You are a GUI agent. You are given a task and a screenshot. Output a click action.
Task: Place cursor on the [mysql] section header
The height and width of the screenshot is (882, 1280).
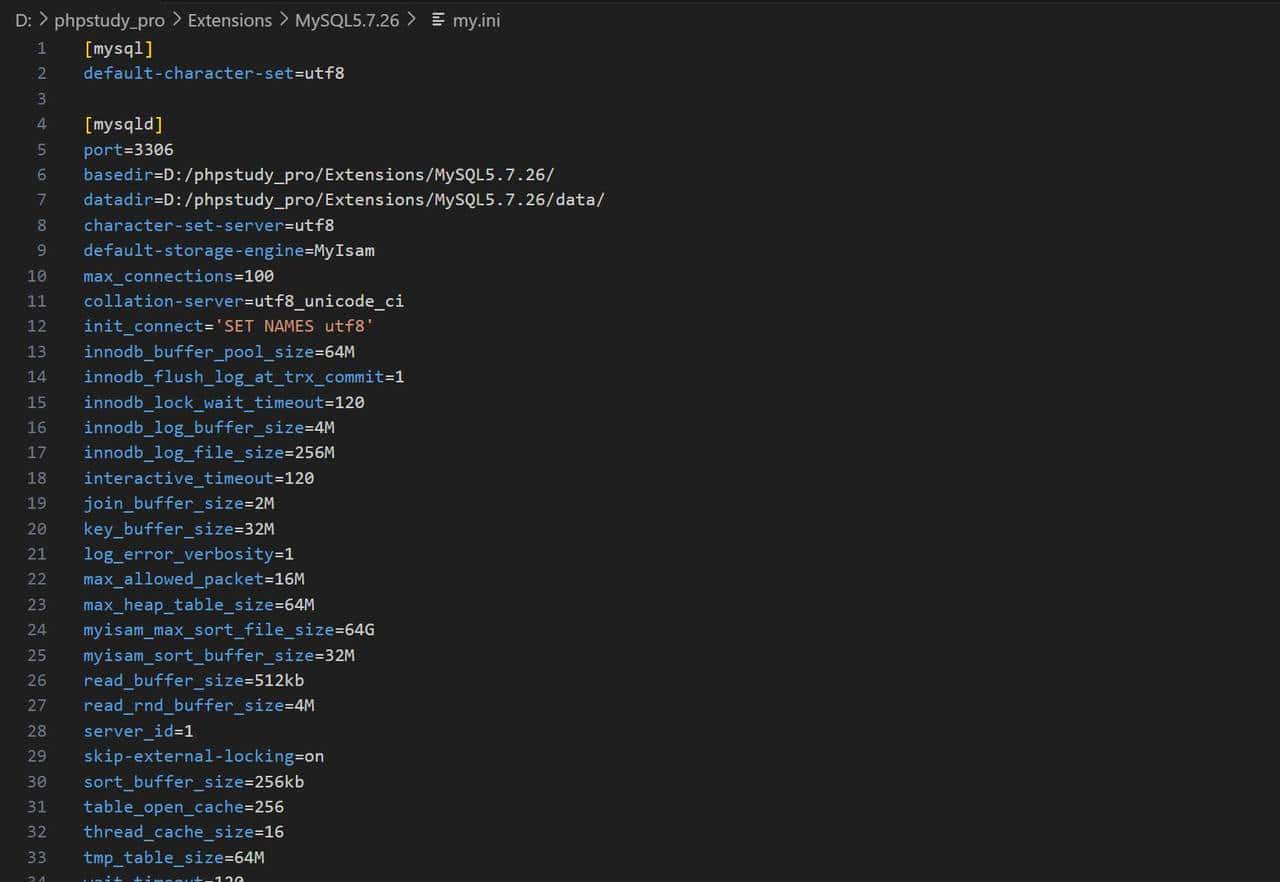[118, 48]
